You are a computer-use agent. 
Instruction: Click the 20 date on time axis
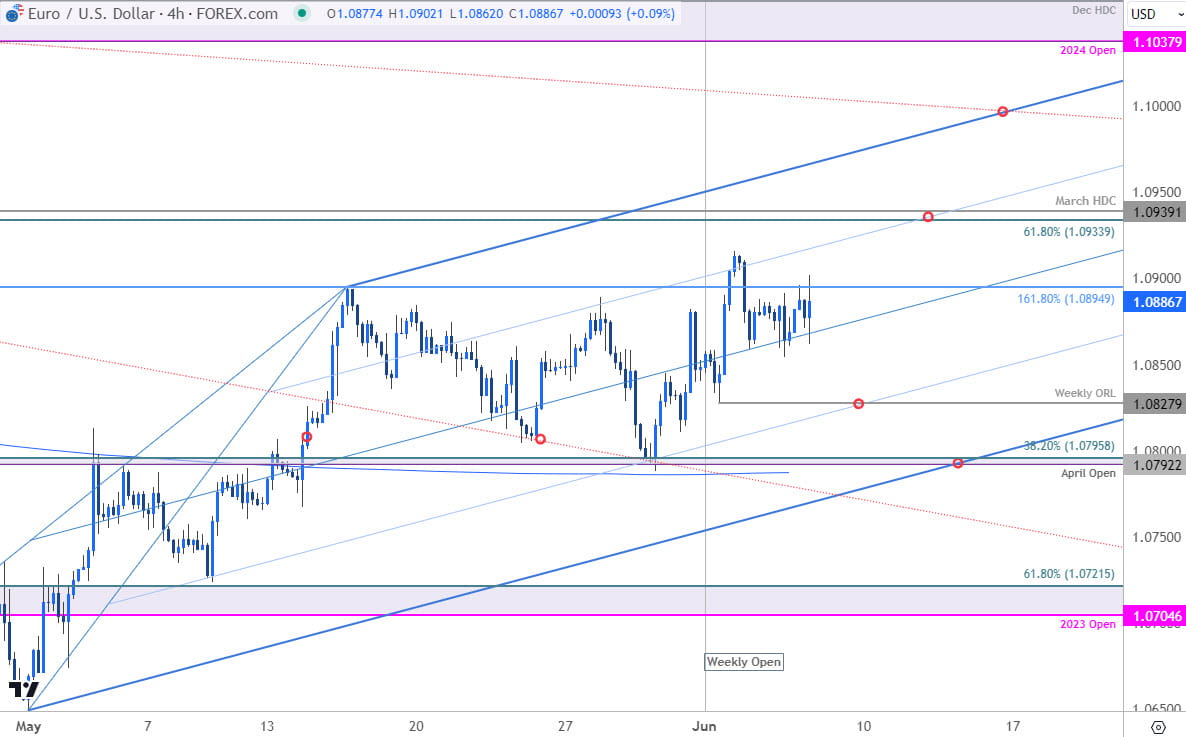pyautogui.click(x=416, y=726)
